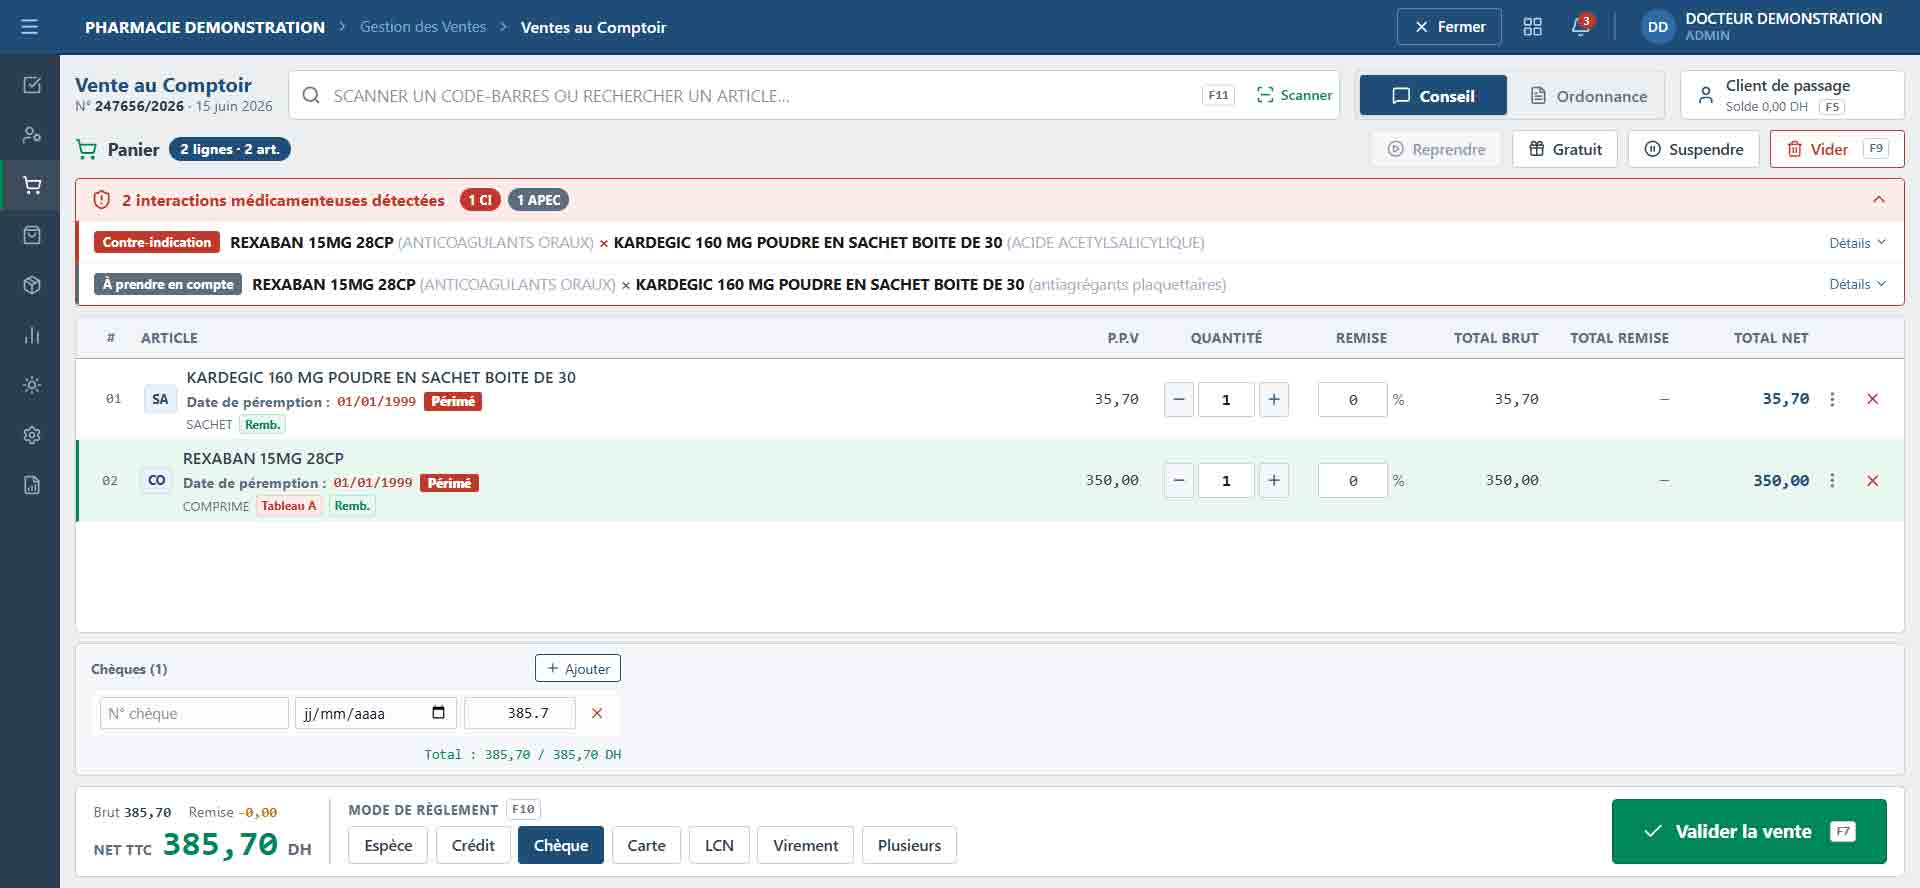Screen dimensions: 1920x888
Task: Open the hamburger menu icon
Action: (x=30, y=27)
